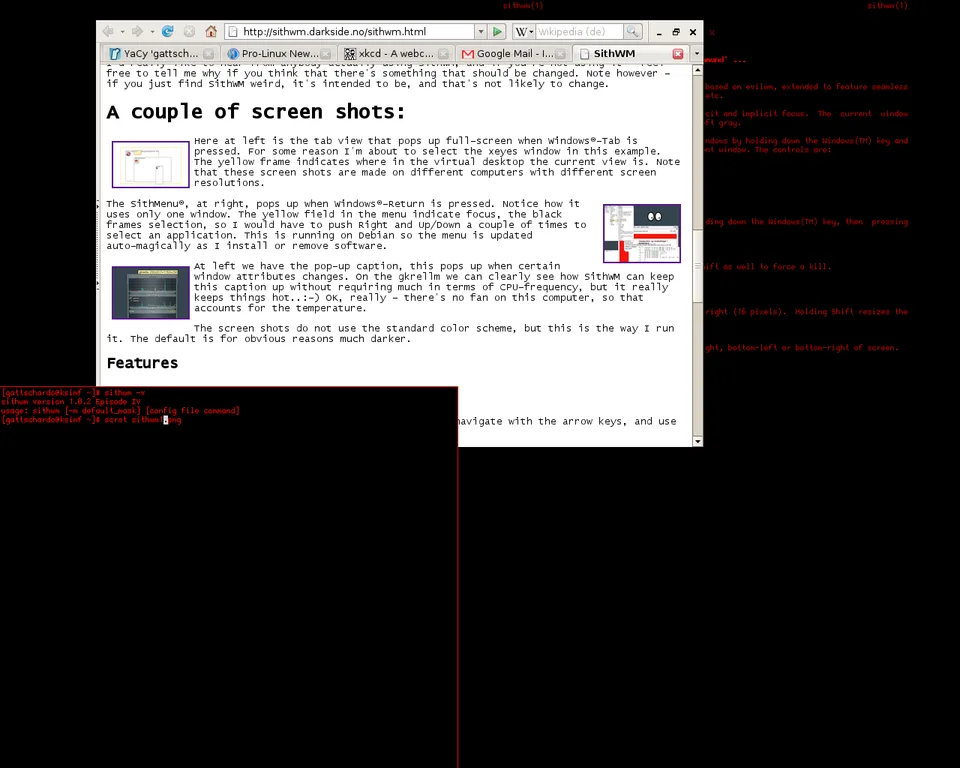
Task: Open the pop-up caption gkrellm thumbnail
Action: pyautogui.click(x=151, y=292)
